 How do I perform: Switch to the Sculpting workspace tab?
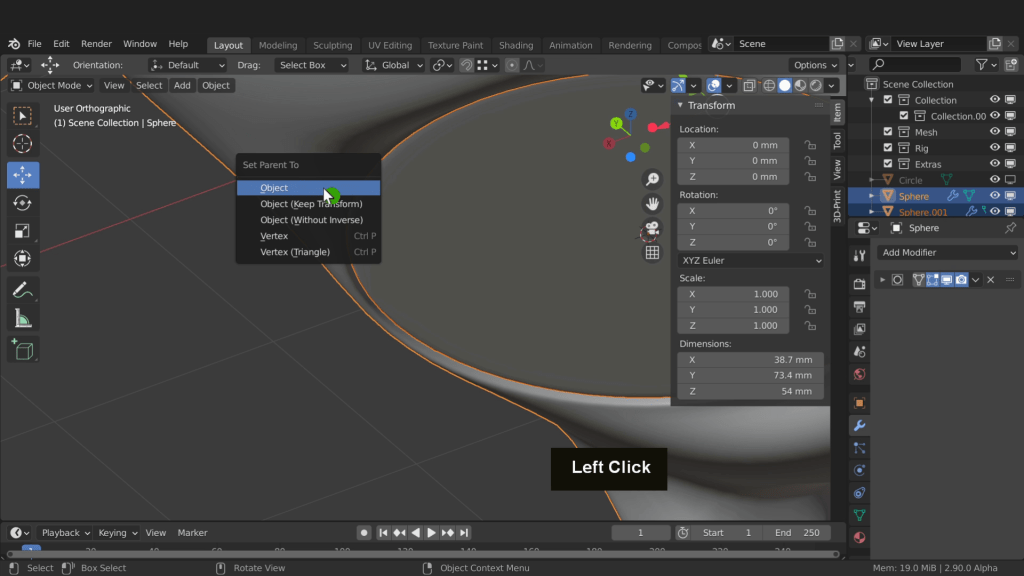(x=332, y=45)
